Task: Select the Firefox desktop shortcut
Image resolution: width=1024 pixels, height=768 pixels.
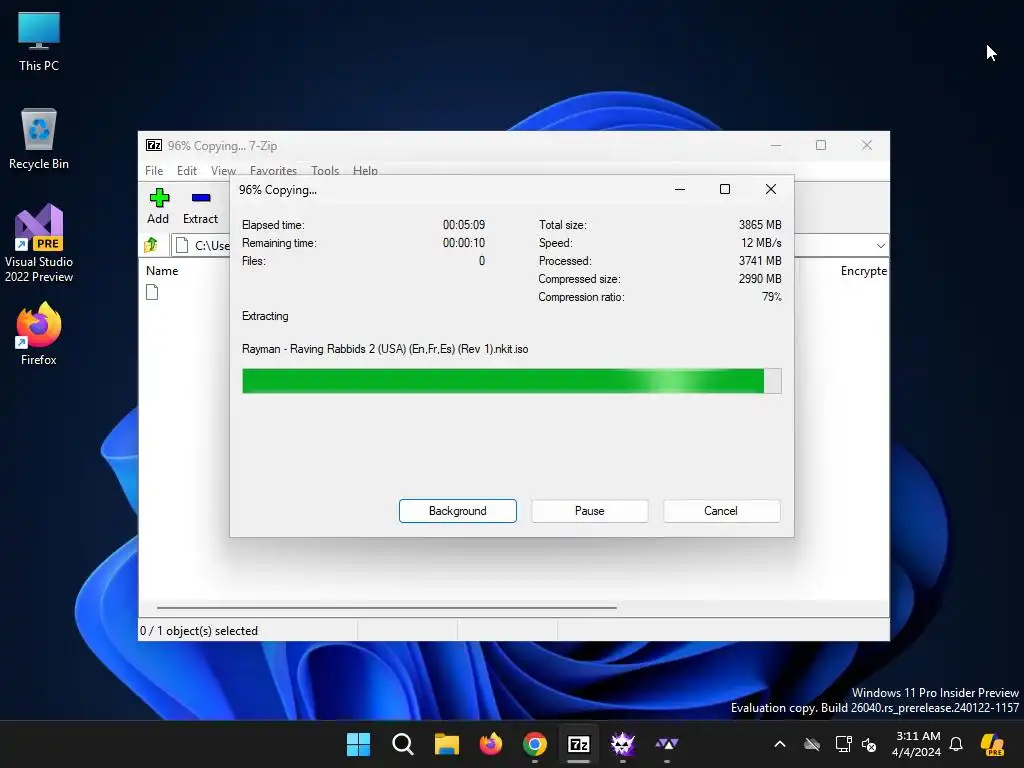Action: (x=39, y=333)
